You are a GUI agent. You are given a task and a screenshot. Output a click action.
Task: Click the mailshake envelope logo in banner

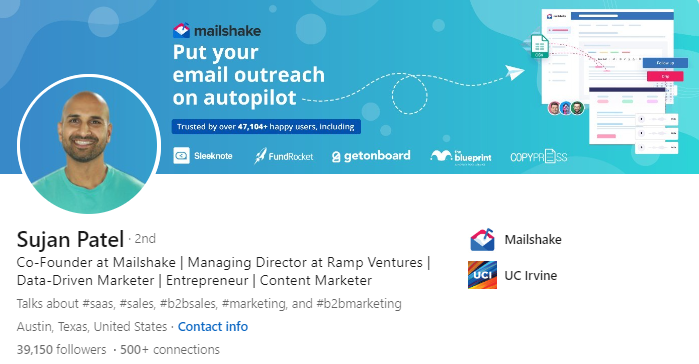[x=181, y=30]
